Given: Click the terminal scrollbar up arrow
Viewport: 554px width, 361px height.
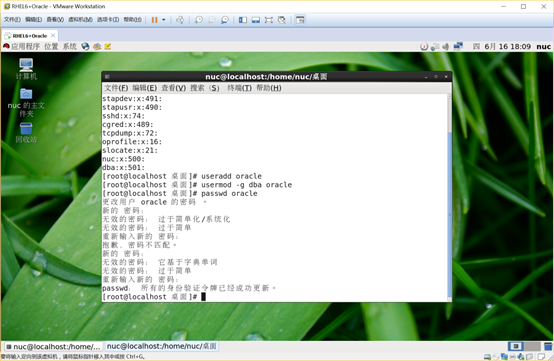Looking at the screenshot, I should (x=449, y=96).
